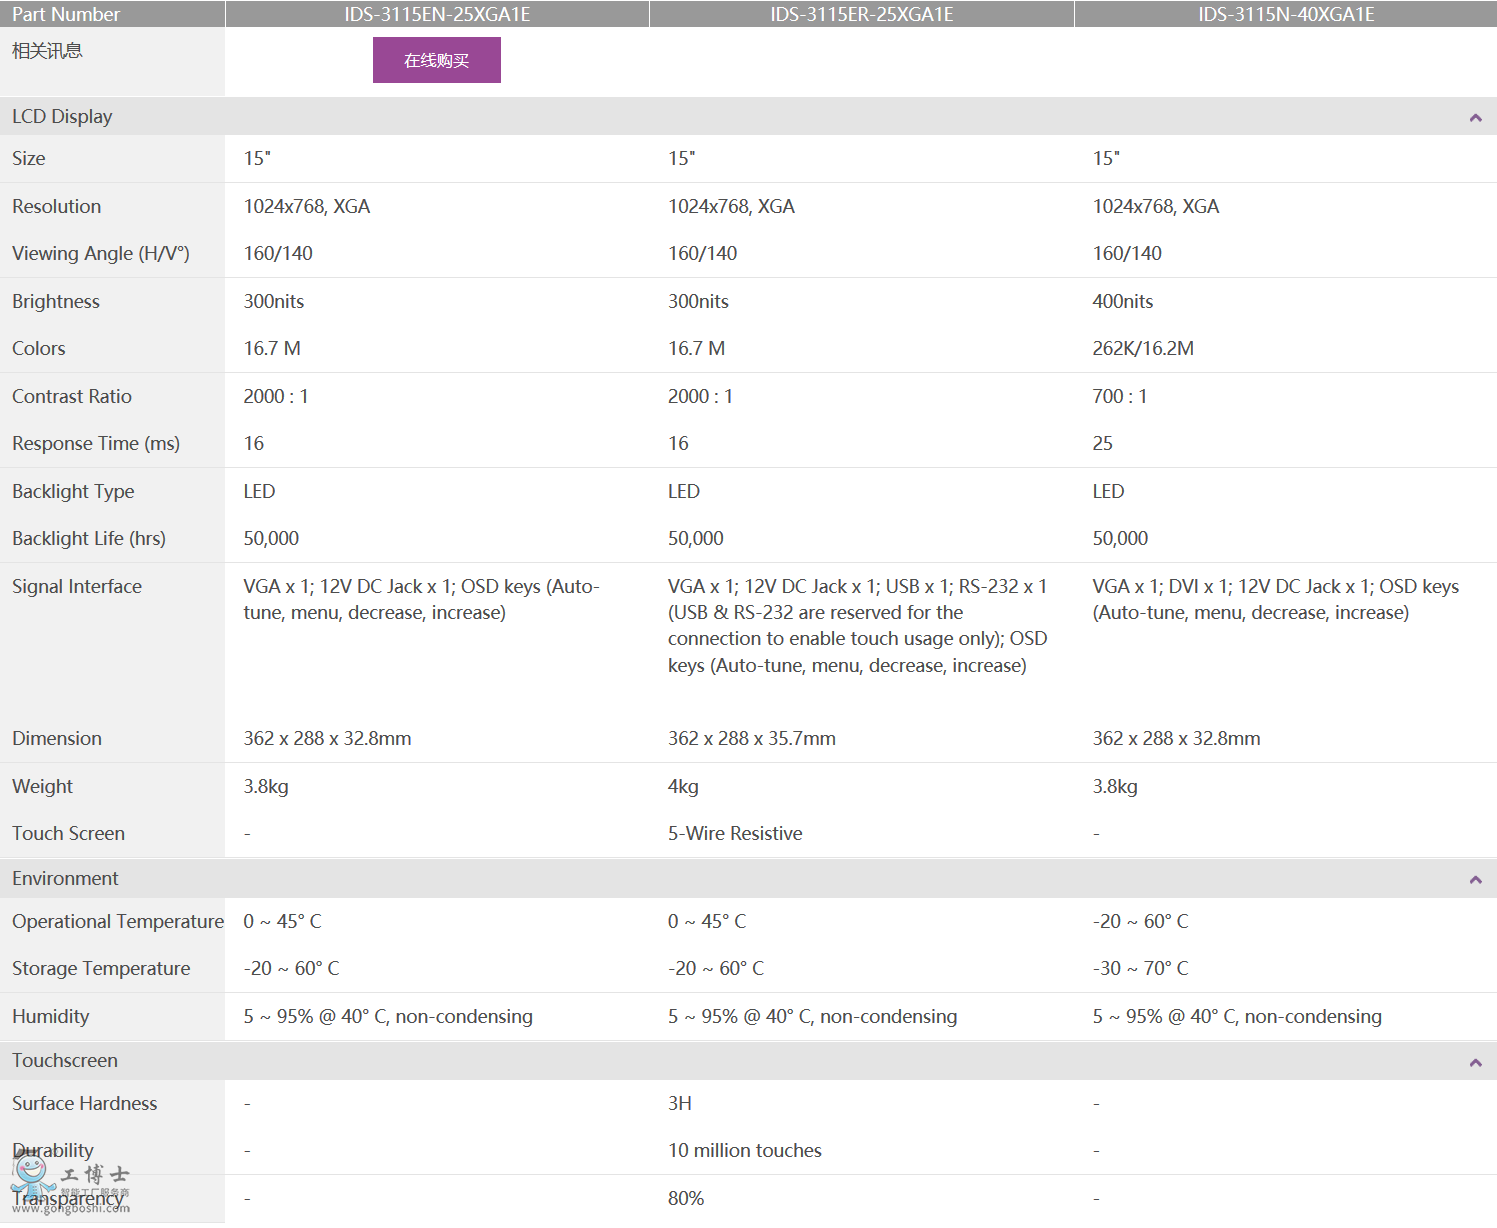The image size is (1497, 1228).
Task: Select the IDS-3115ER-25XGA1E column header
Action: [x=861, y=14]
